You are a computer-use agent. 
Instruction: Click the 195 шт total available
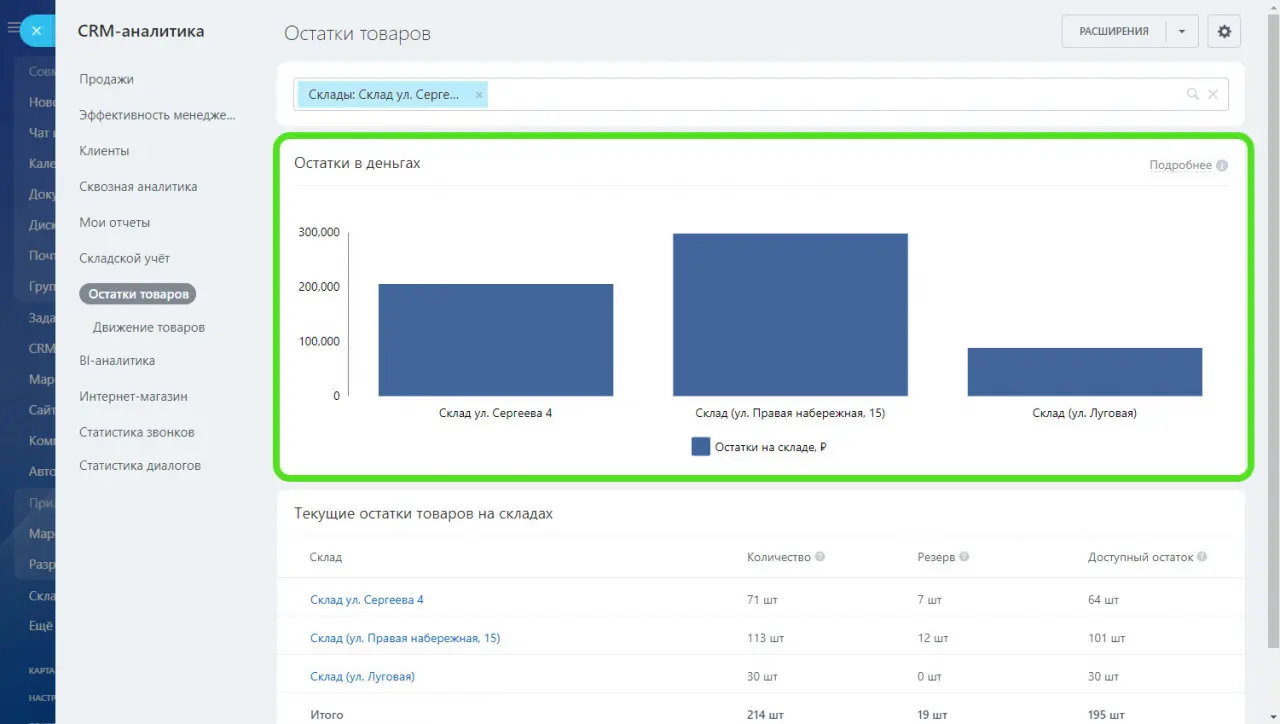pos(1107,715)
